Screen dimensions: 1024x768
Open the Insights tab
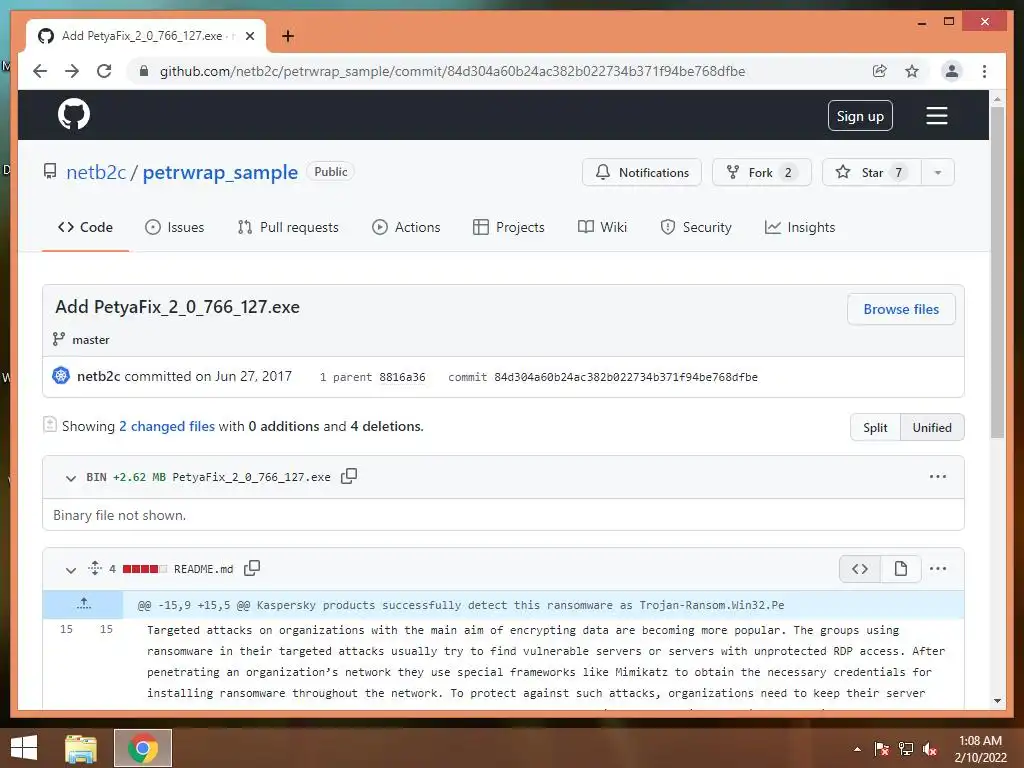click(800, 227)
